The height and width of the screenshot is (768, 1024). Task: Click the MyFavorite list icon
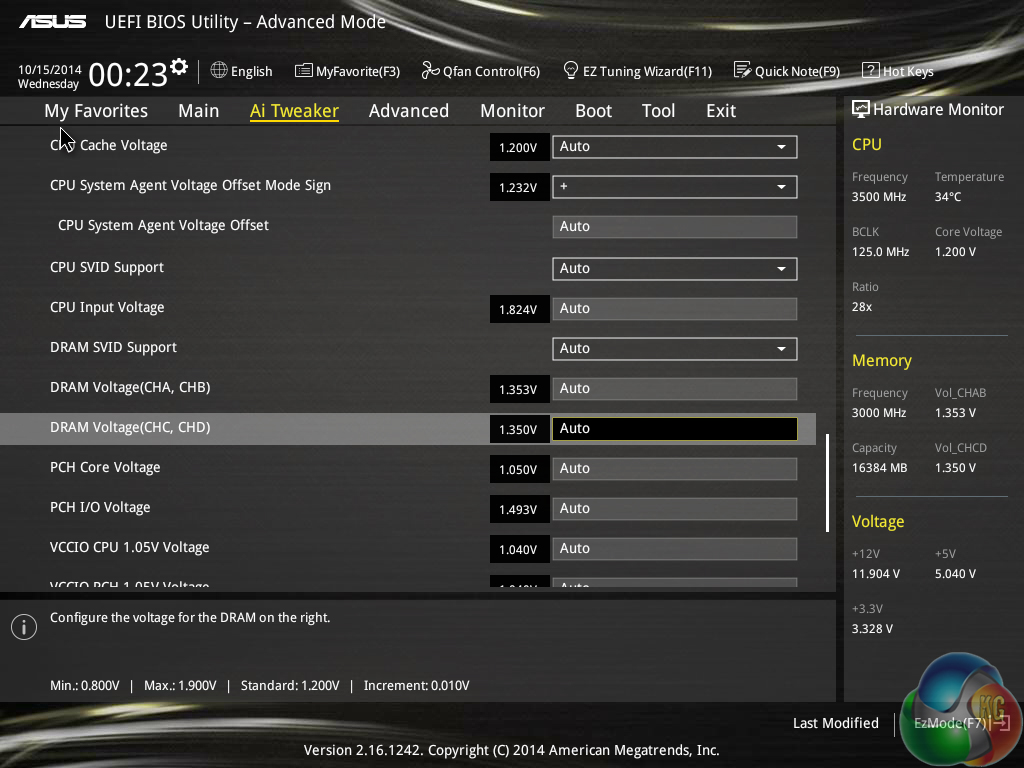[303, 71]
